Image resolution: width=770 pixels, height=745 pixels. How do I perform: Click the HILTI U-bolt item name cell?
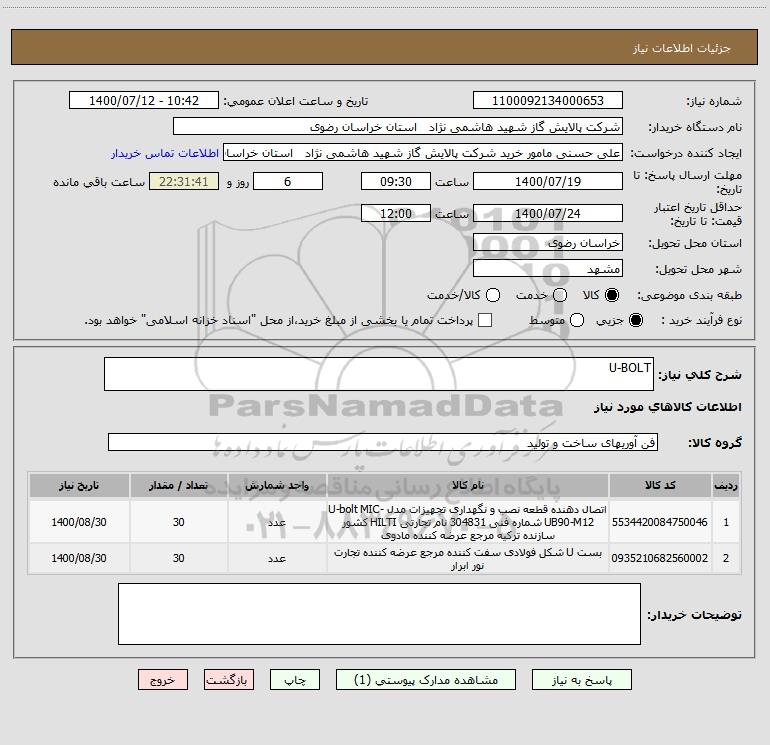tap(468, 522)
